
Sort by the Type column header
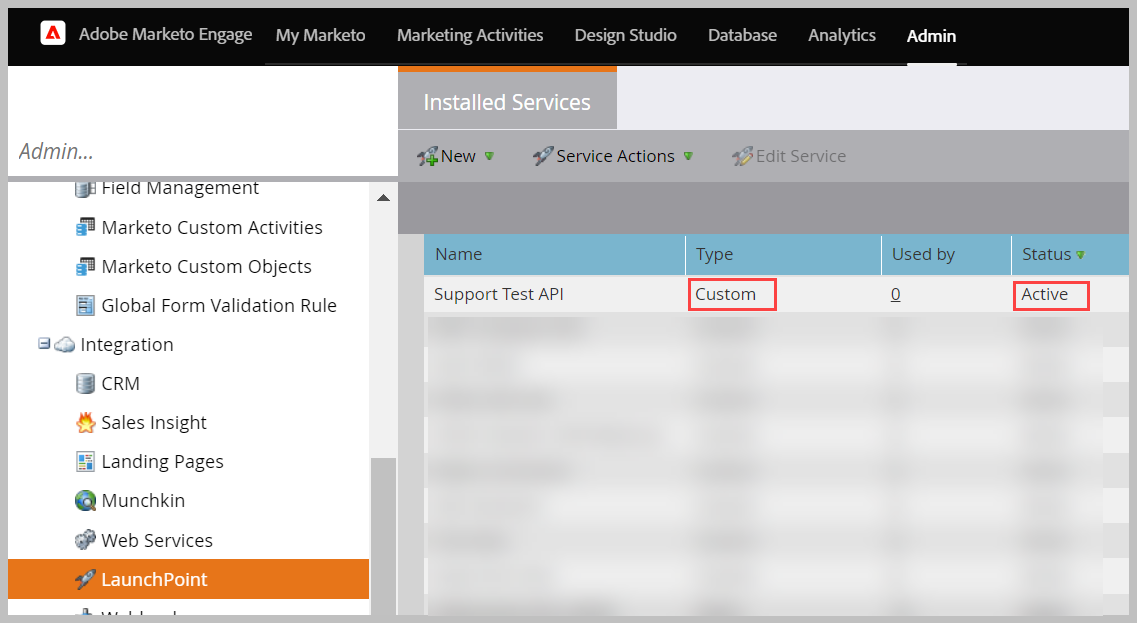783,255
